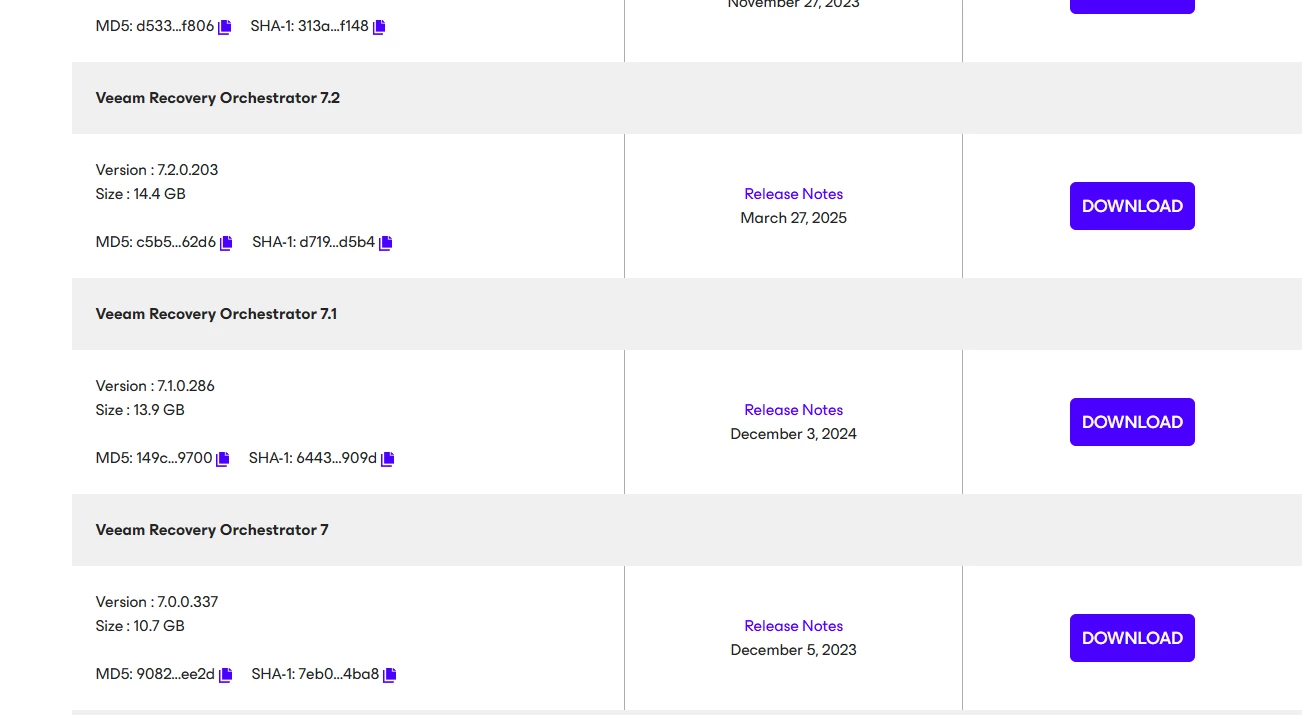
Task: Select the MD5 value c5b5...62d6
Action: click(x=176, y=242)
